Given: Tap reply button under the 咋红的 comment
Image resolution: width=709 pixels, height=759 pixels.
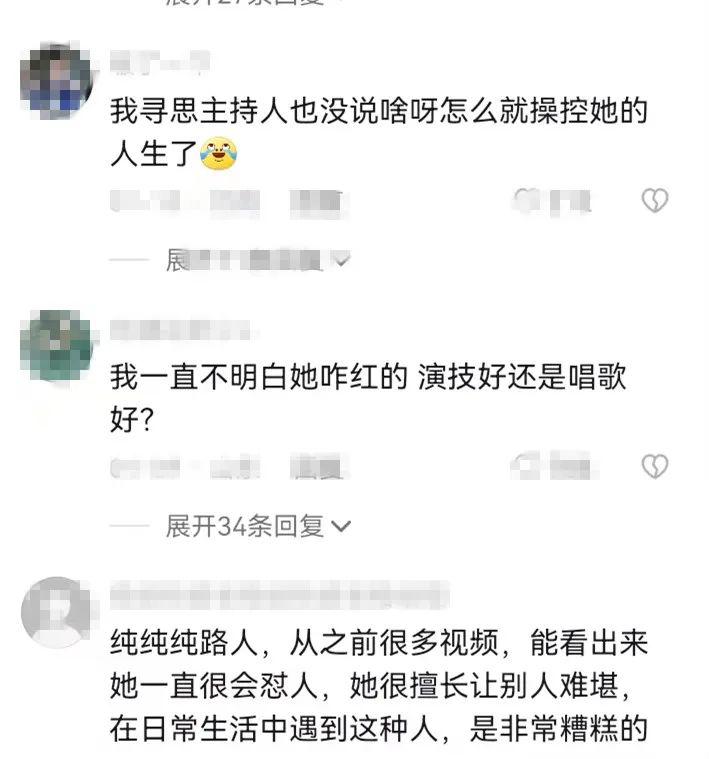Looking at the screenshot, I should [319, 467].
